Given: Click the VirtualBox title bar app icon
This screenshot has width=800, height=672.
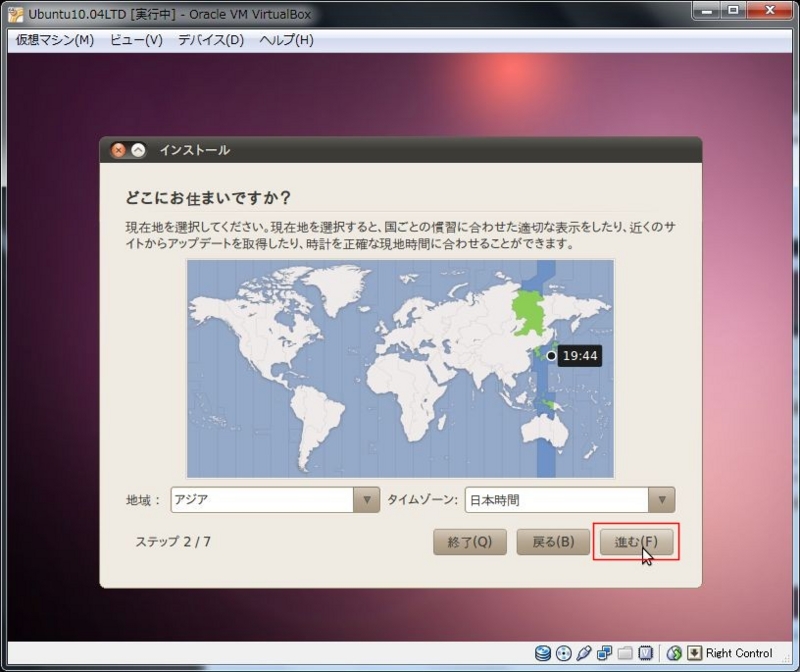Looking at the screenshot, I should 15,14.
